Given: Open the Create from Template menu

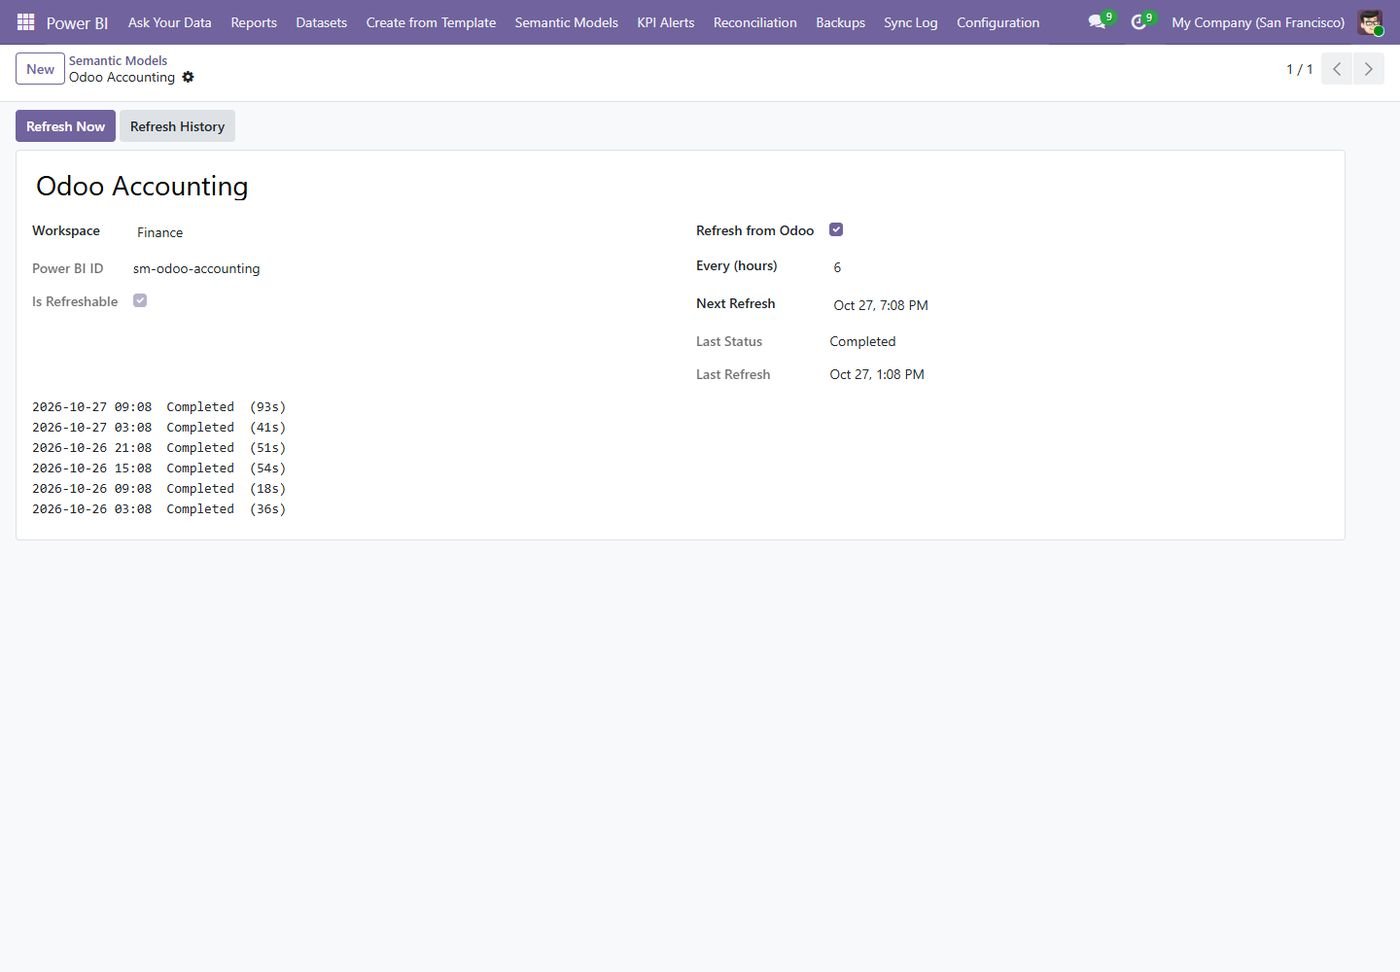Looking at the screenshot, I should (431, 22).
